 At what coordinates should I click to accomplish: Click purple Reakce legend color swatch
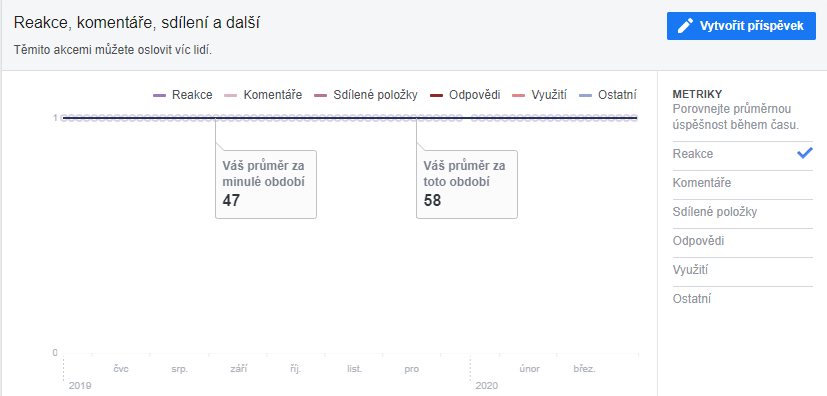(159, 95)
